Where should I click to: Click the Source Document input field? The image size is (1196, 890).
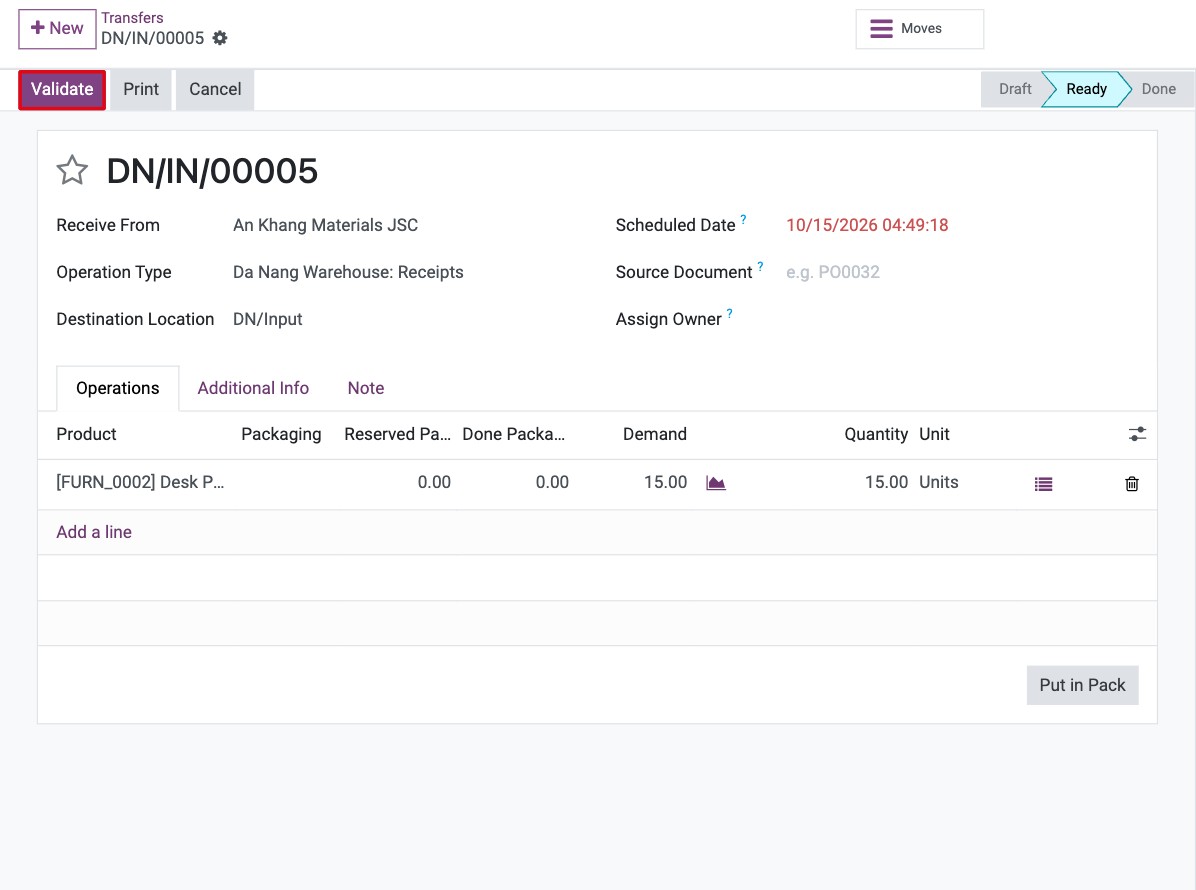pyautogui.click(x=961, y=272)
